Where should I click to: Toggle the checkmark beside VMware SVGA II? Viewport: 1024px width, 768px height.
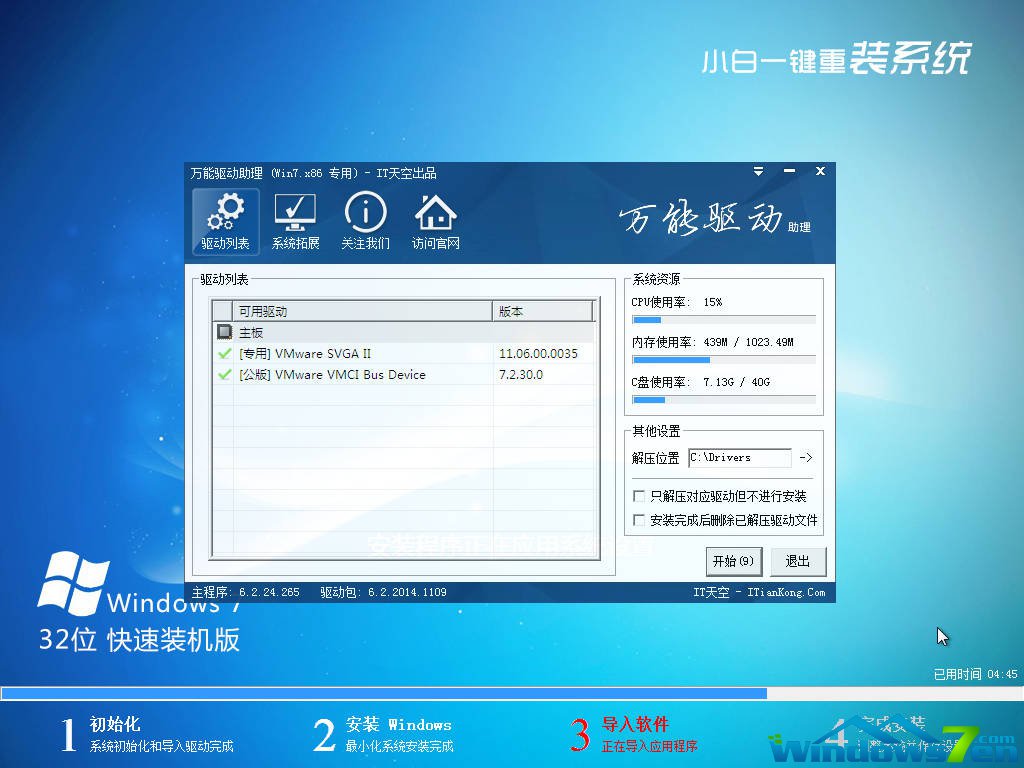pyautogui.click(x=224, y=353)
